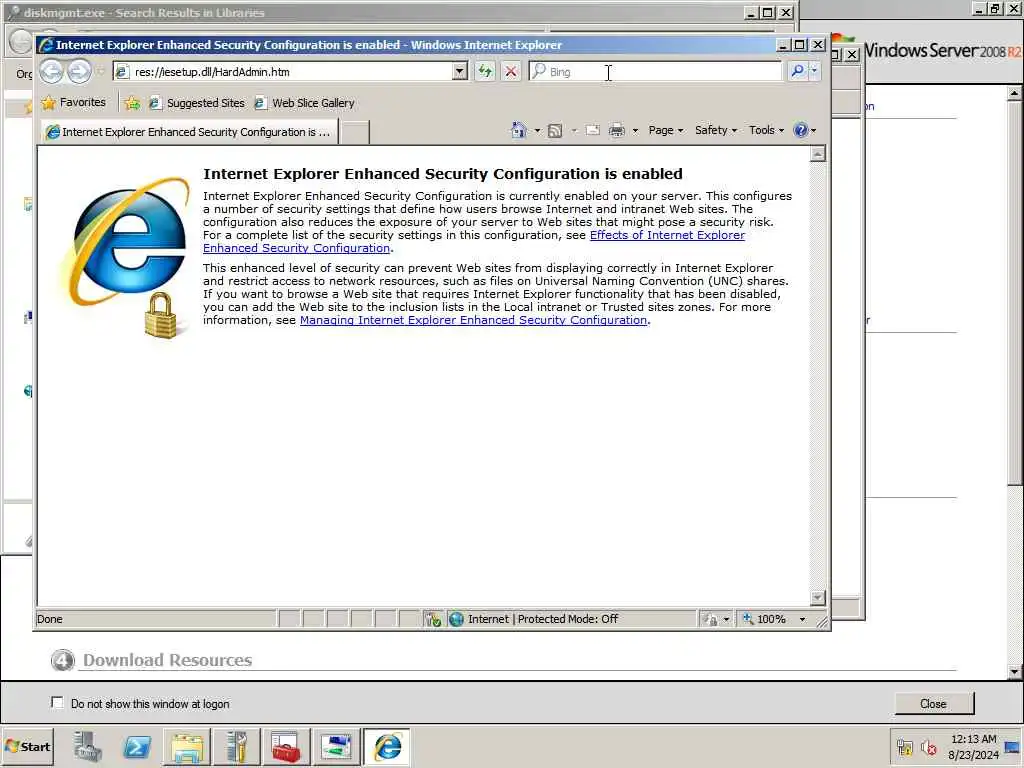Open Windows Explorer from the taskbar

point(187,747)
